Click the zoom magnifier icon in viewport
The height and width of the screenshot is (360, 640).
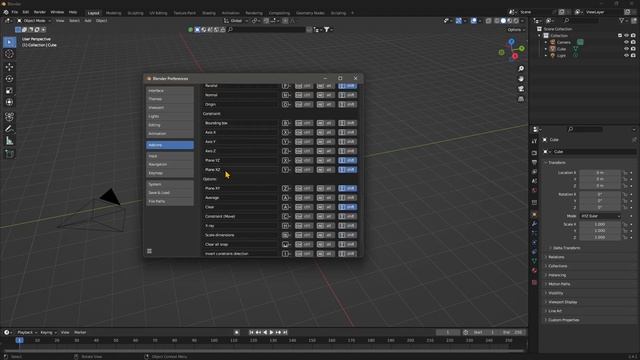(521, 69)
